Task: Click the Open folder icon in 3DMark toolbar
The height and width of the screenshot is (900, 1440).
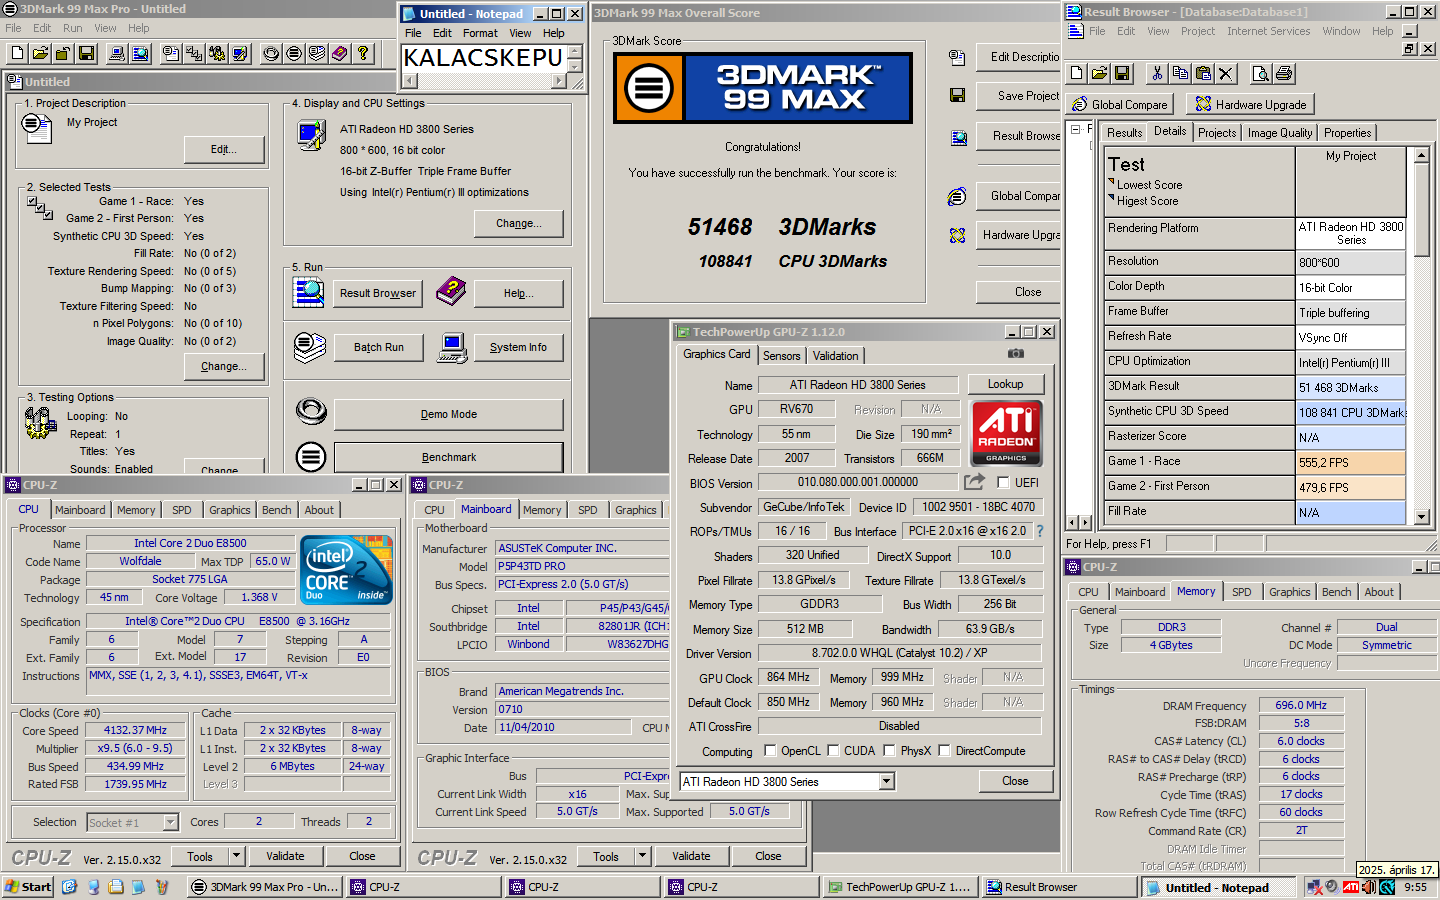Action: (x=40, y=53)
